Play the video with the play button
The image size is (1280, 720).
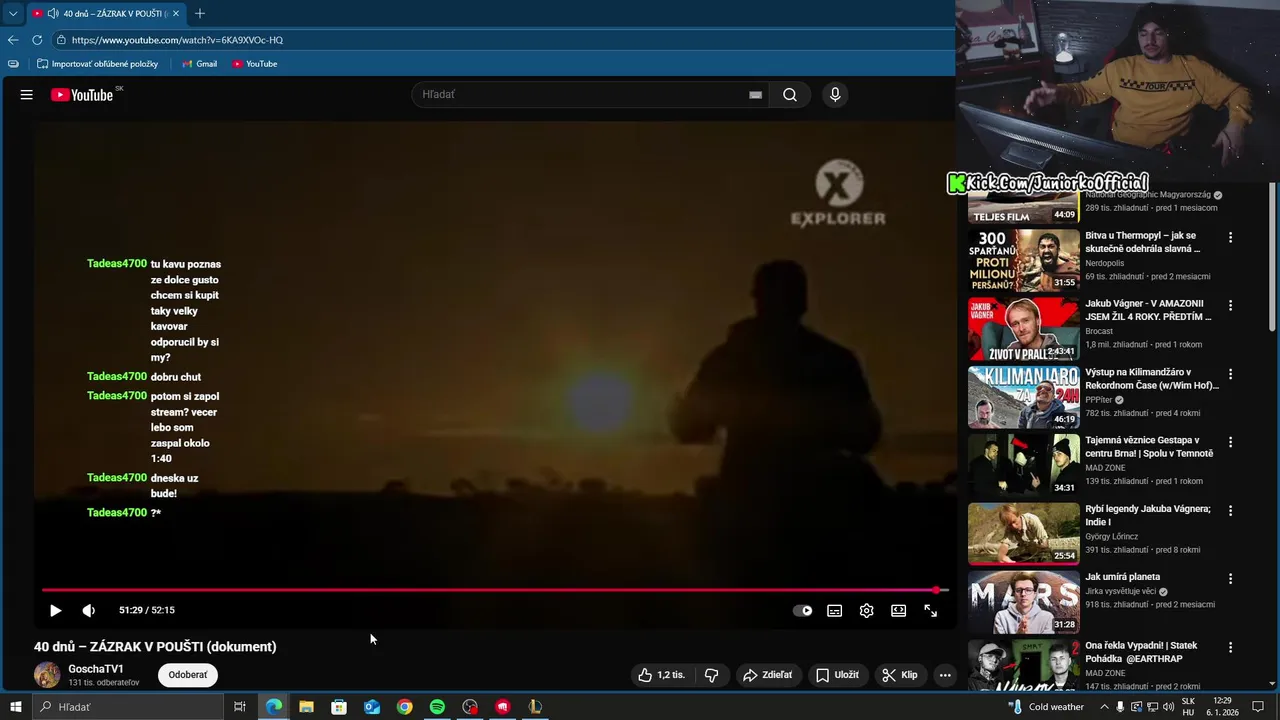(x=56, y=610)
